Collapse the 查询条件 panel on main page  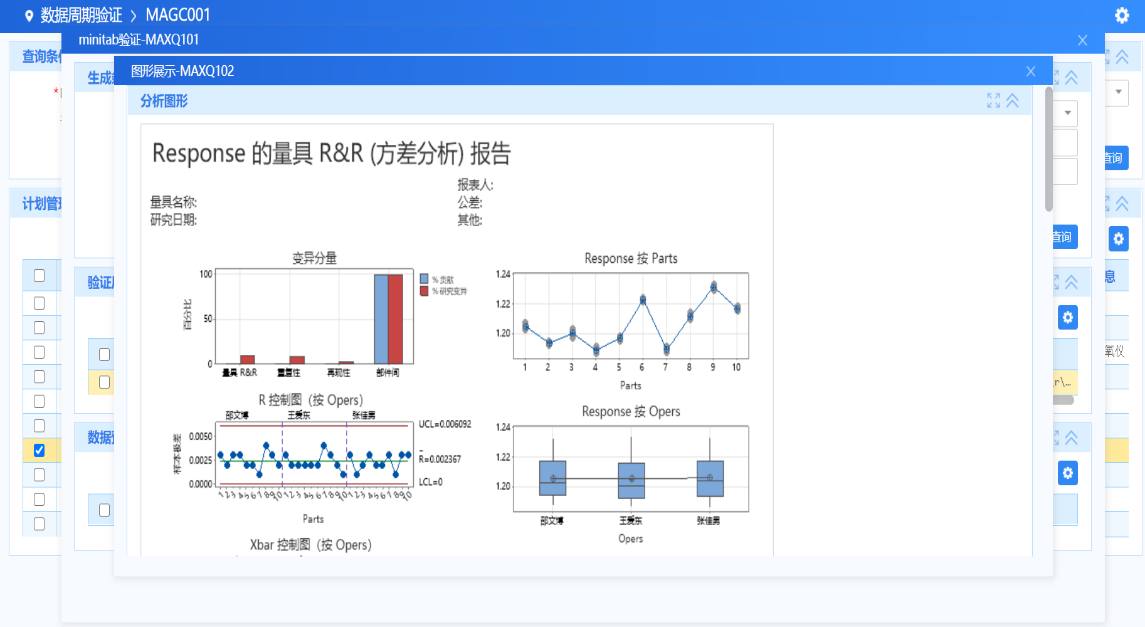pos(1122,57)
